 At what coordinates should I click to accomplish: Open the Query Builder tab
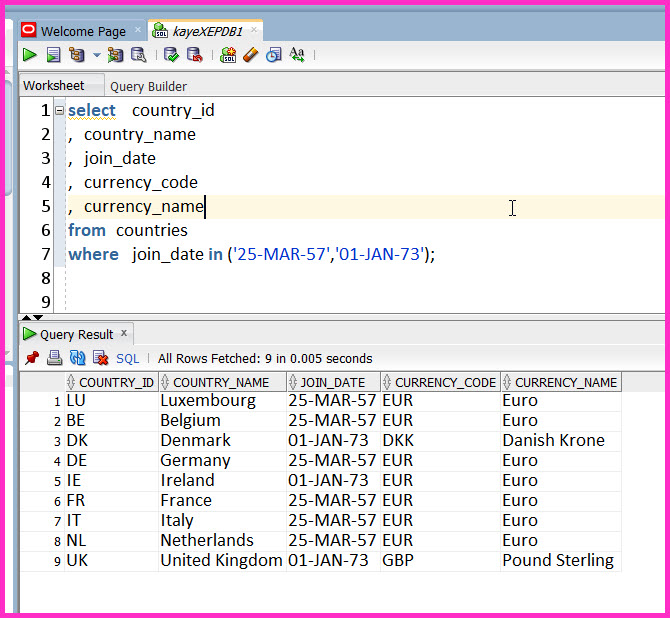[148, 87]
